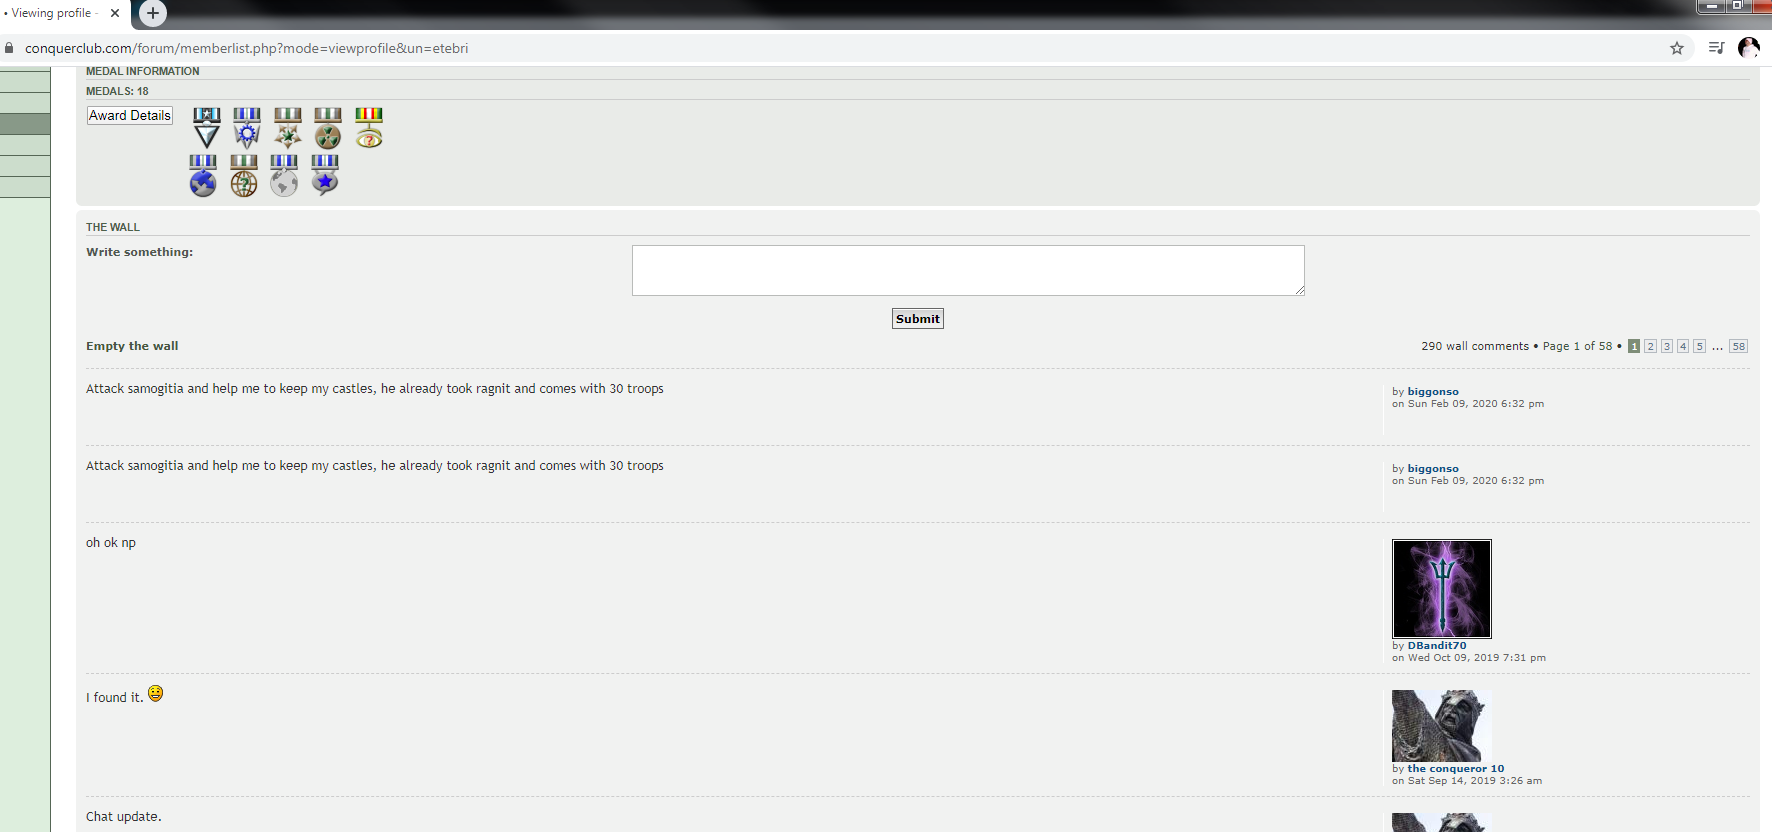Submit the wall comment

(x=917, y=319)
